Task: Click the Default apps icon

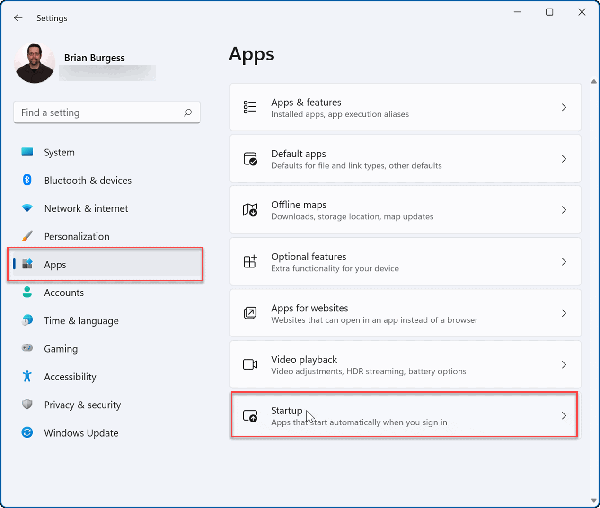Action: (250, 159)
